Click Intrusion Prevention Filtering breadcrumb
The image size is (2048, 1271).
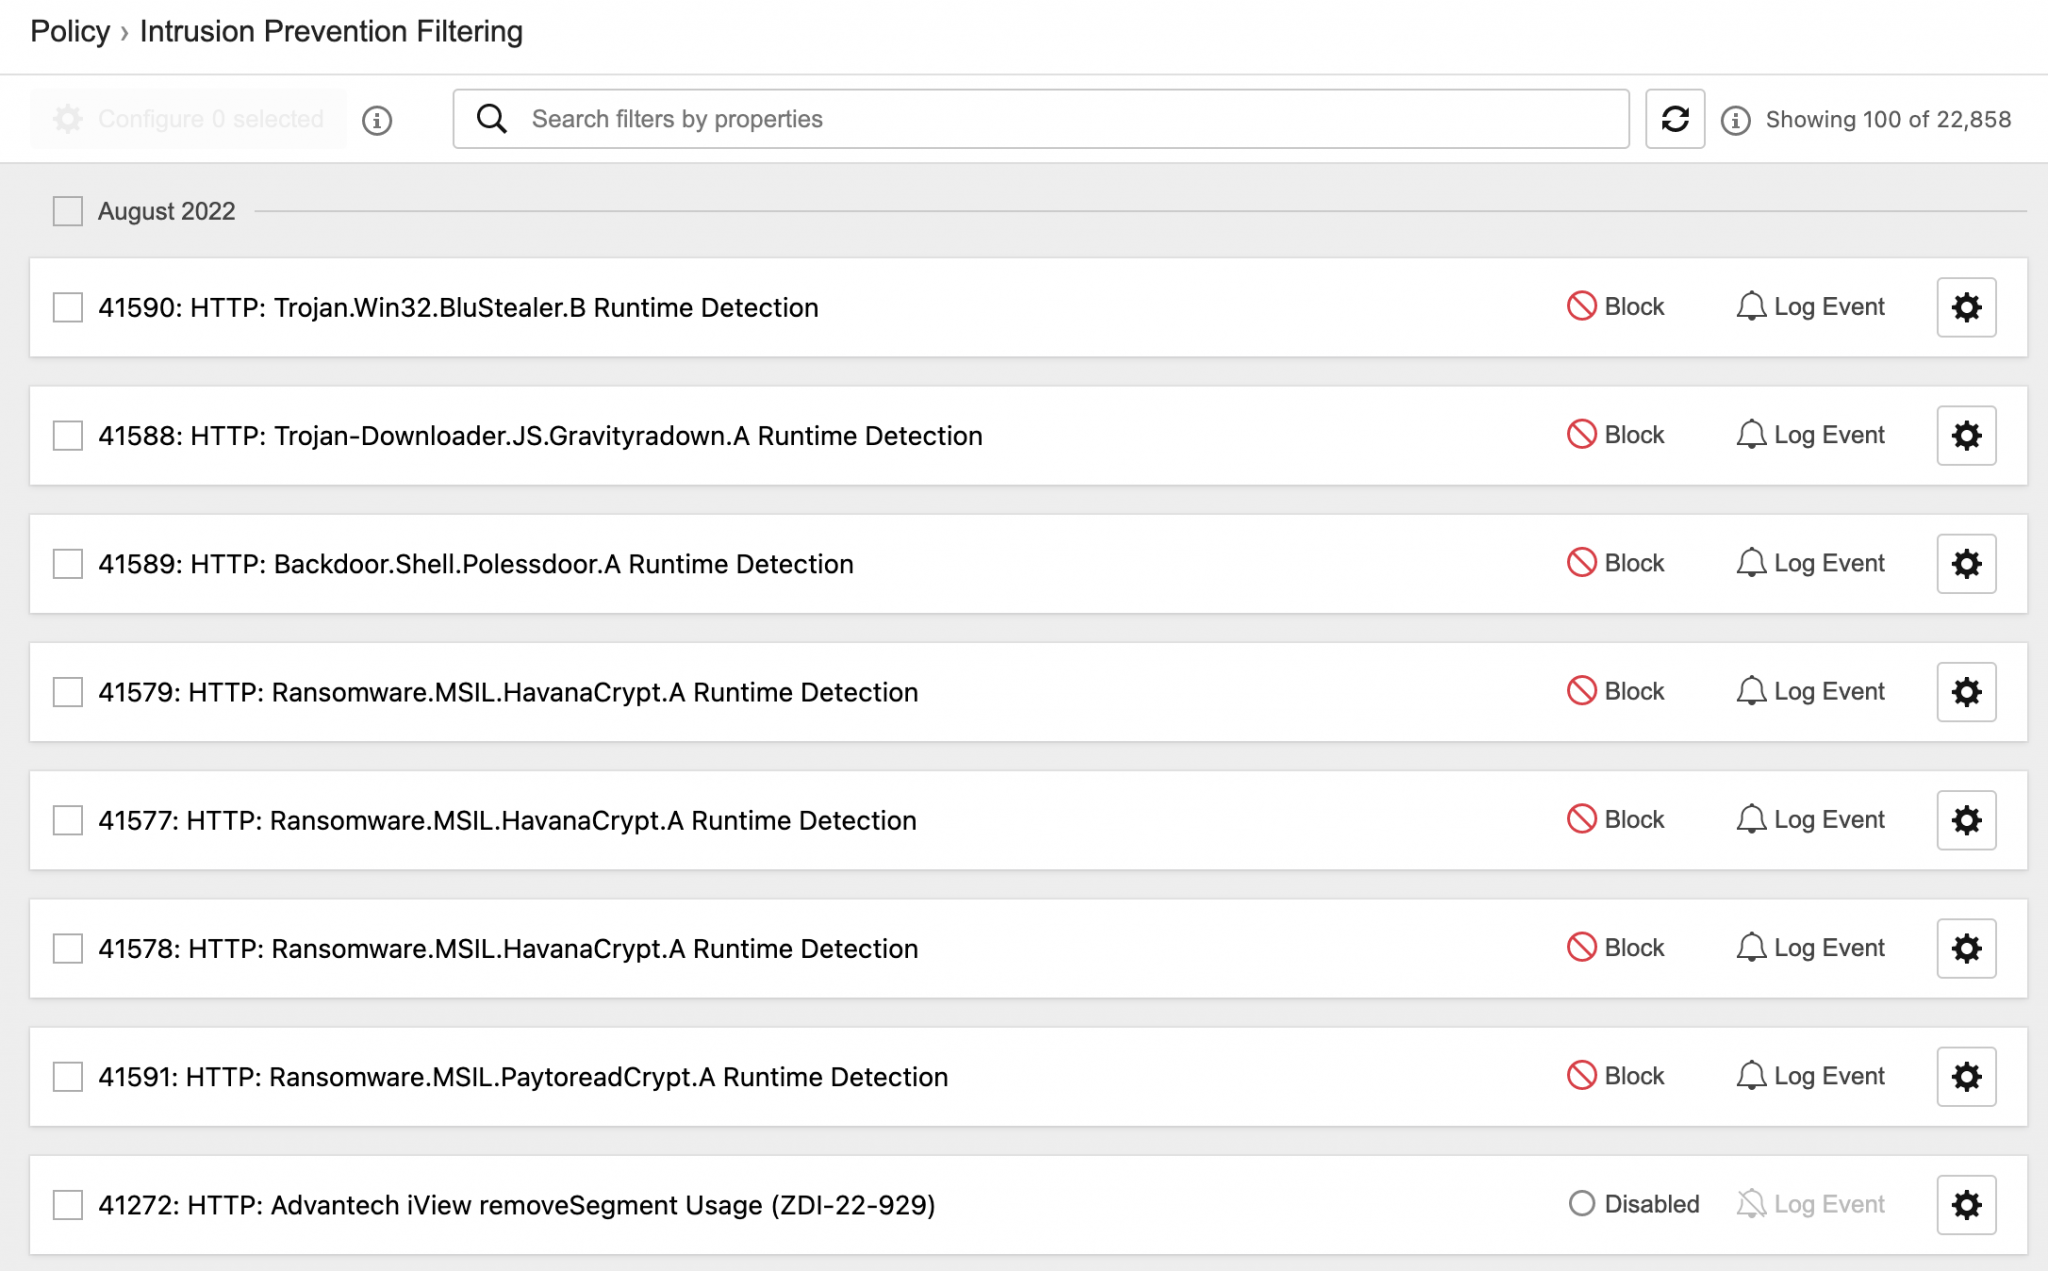point(331,32)
